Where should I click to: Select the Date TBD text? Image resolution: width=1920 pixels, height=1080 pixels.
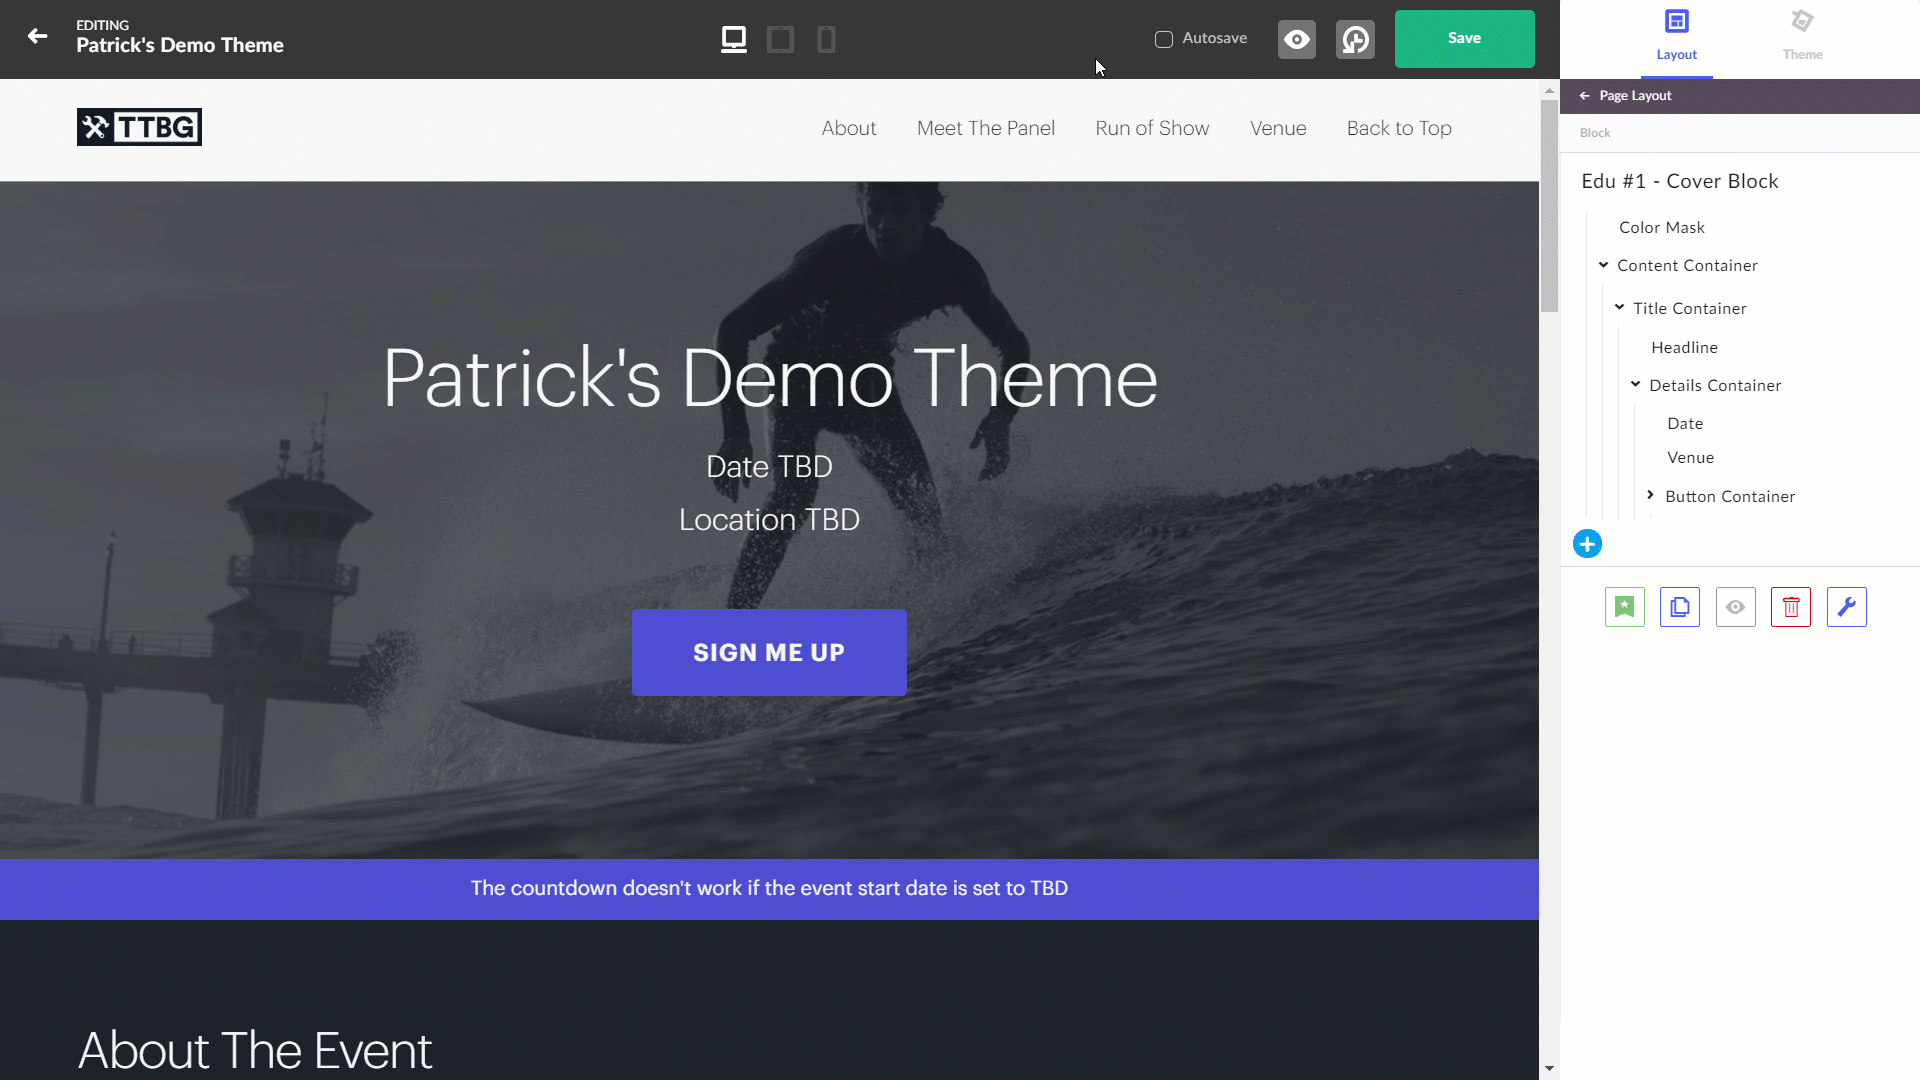769,467
